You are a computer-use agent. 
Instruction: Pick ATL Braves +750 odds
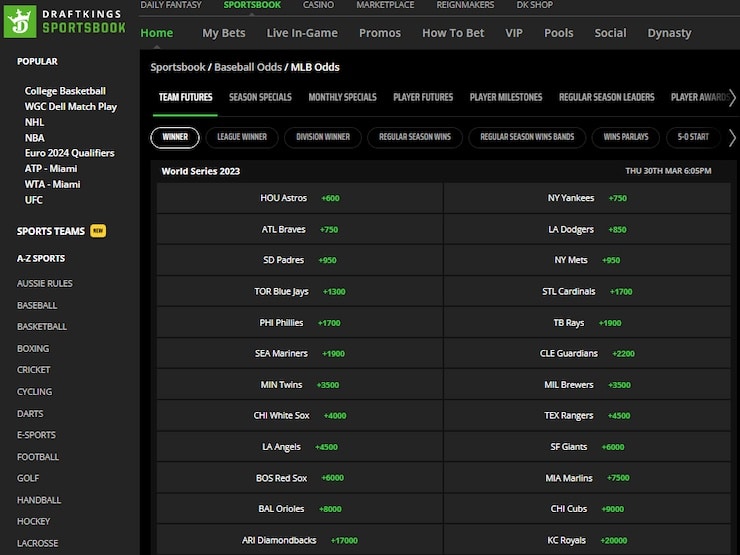coord(300,229)
